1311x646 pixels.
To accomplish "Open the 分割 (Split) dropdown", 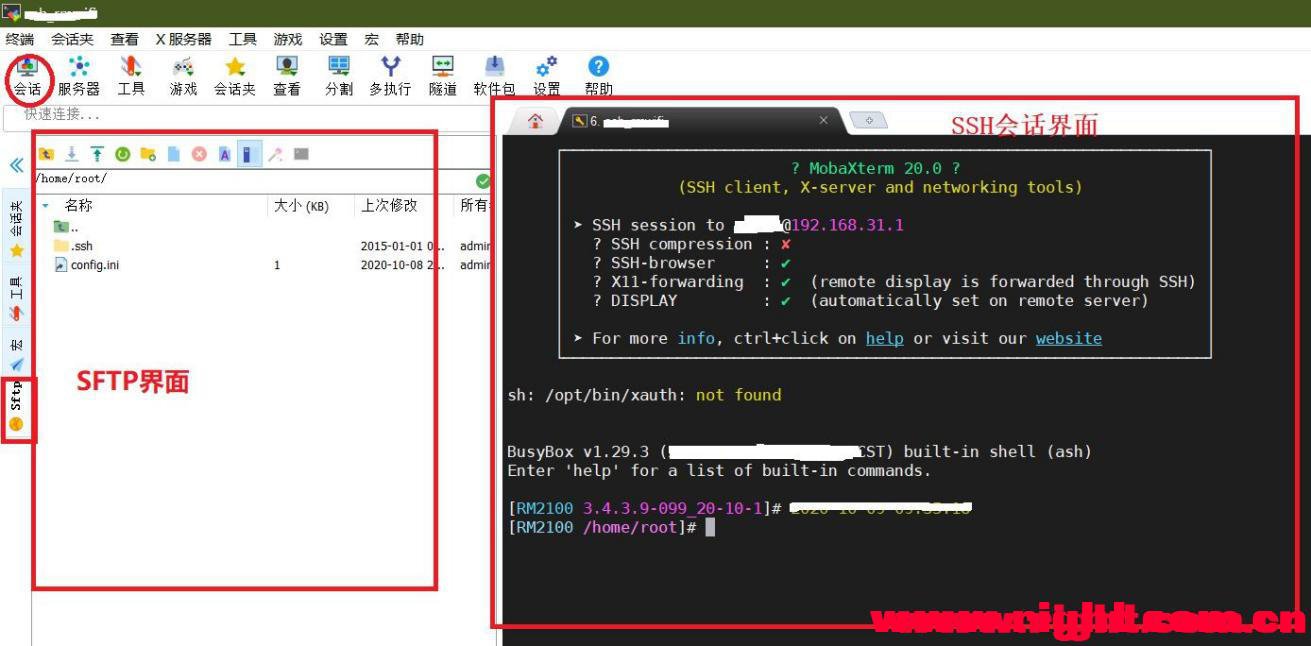I will click(339, 76).
